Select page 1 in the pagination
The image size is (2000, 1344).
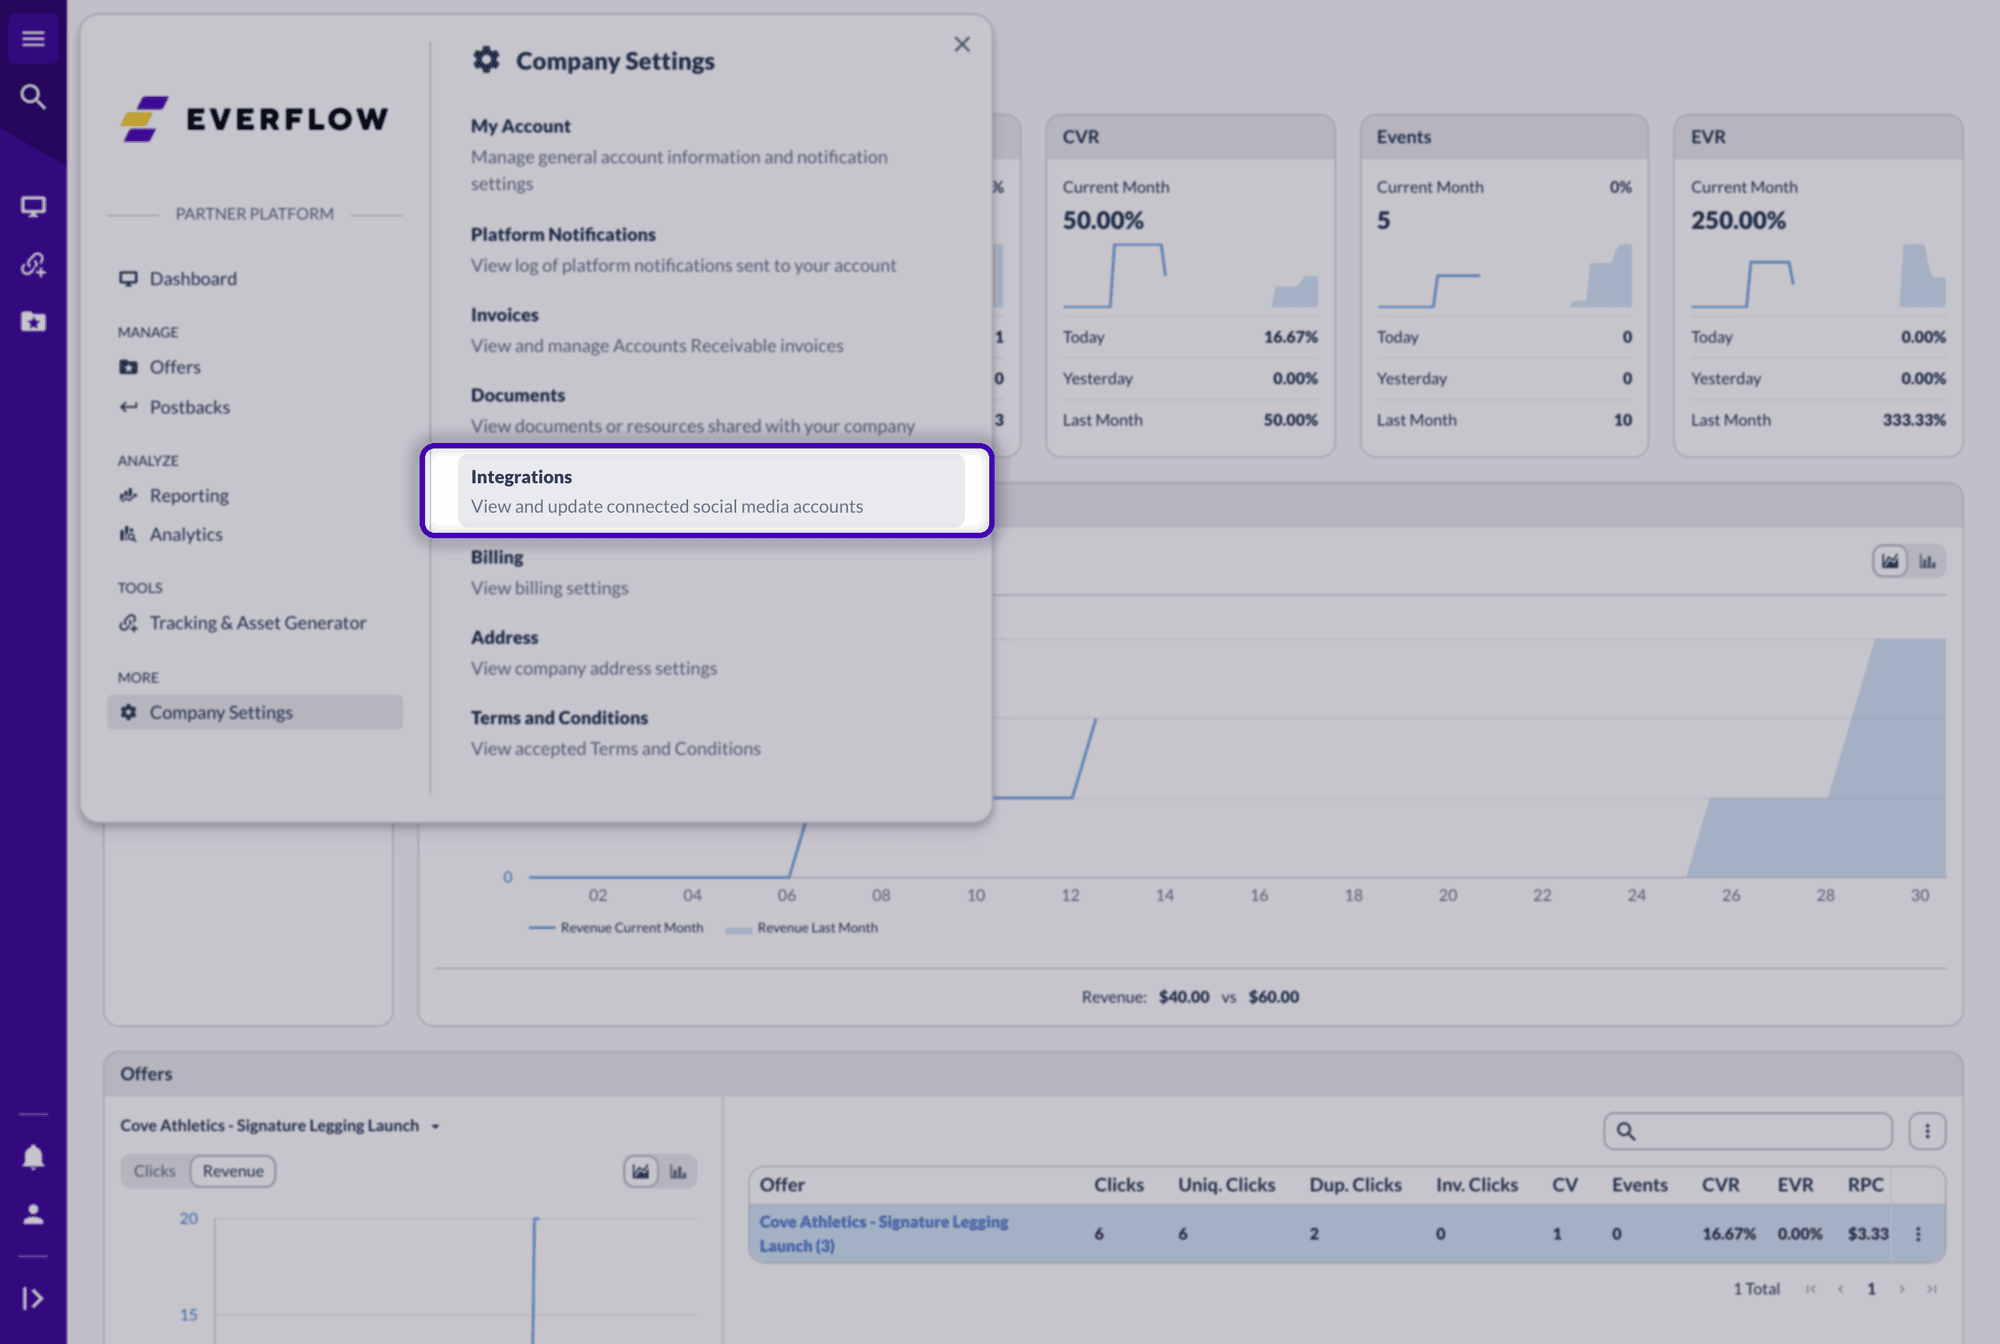(x=1871, y=1289)
